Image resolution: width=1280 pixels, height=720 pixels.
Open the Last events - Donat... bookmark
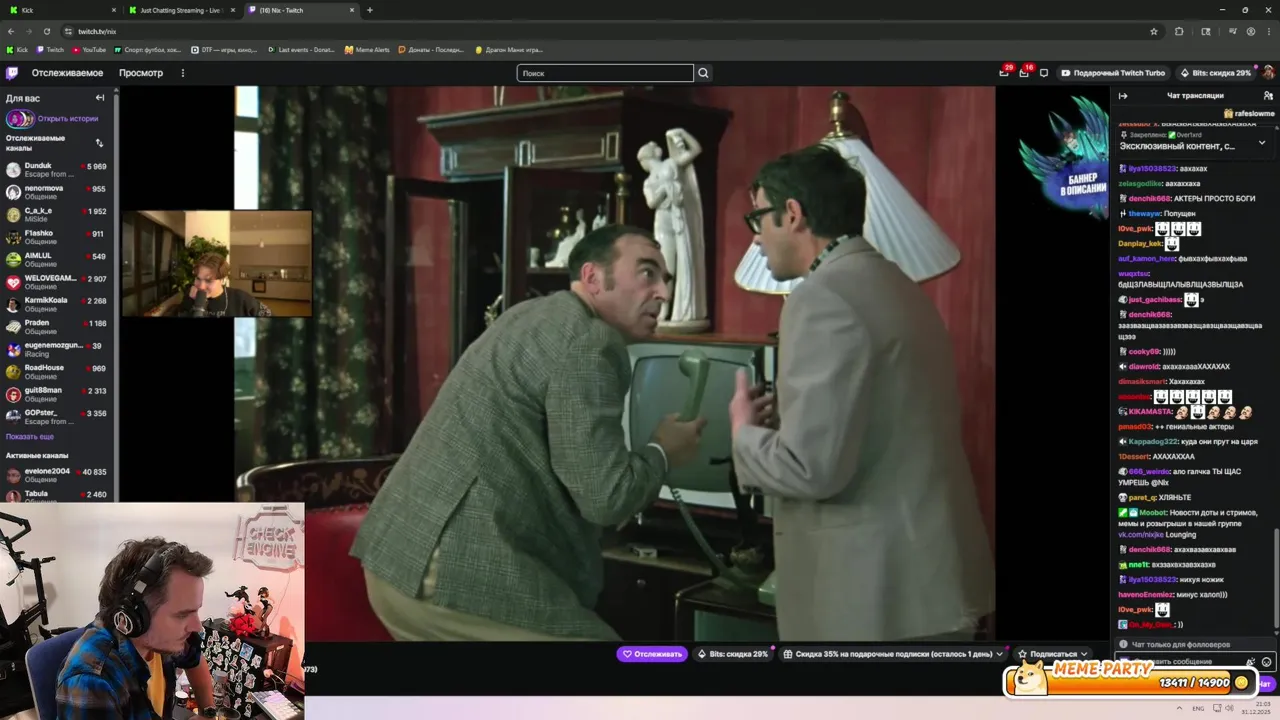(x=301, y=49)
